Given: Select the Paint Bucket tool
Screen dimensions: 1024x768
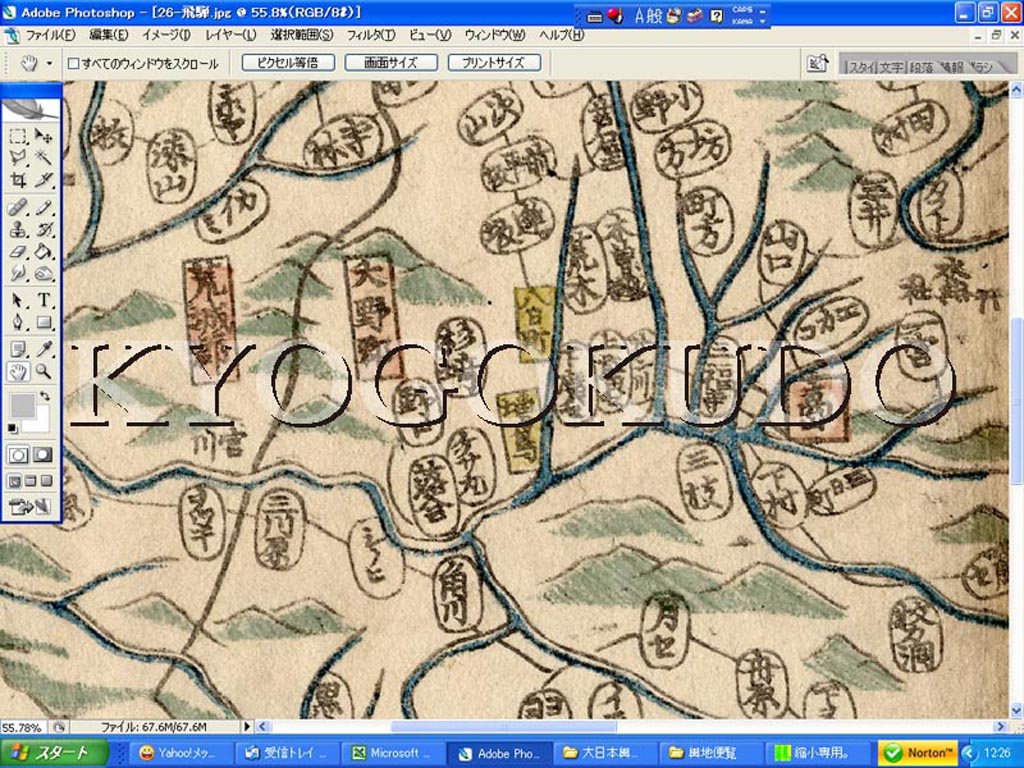Looking at the screenshot, I should 43,251.
